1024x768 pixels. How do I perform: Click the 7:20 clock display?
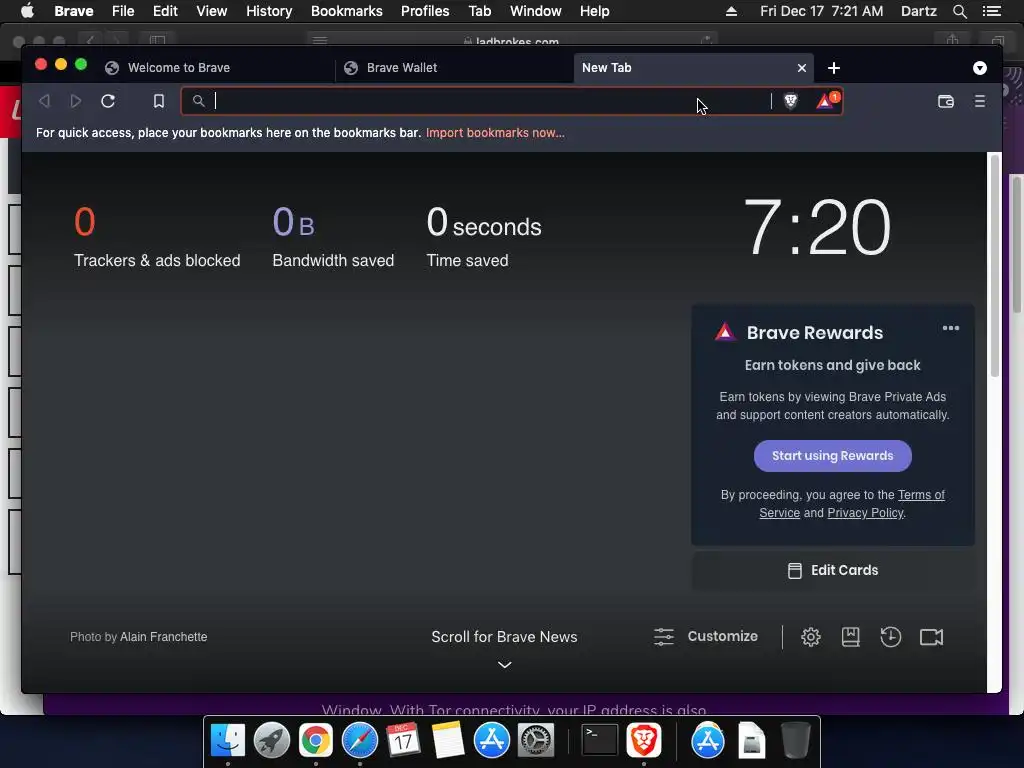(x=817, y=227)
